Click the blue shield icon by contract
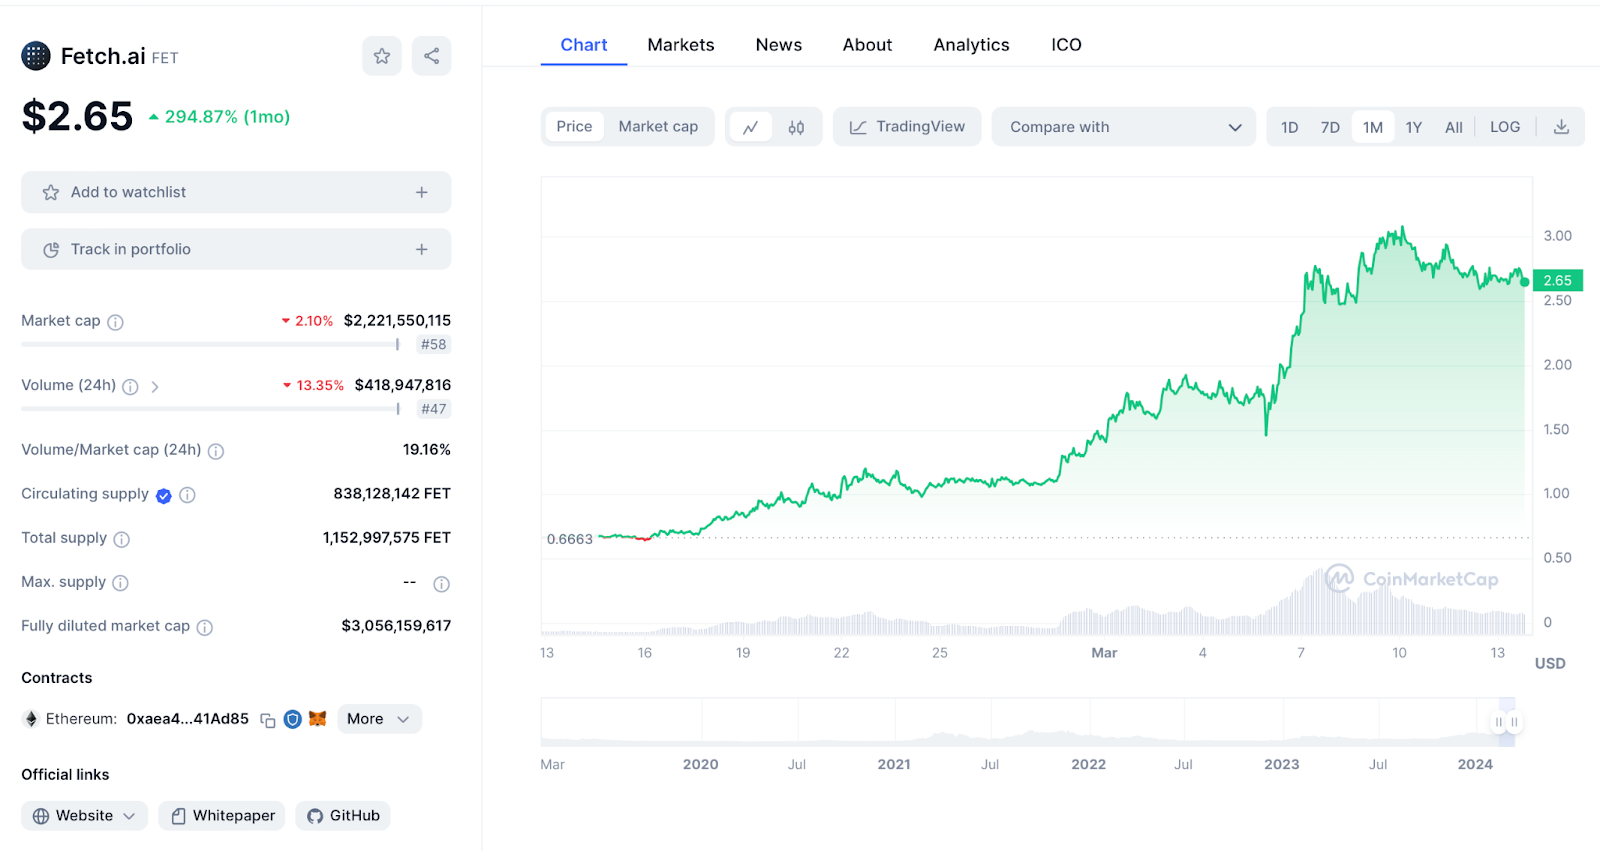This screenshot has height=851, width=1600. [x=293, y=719]
